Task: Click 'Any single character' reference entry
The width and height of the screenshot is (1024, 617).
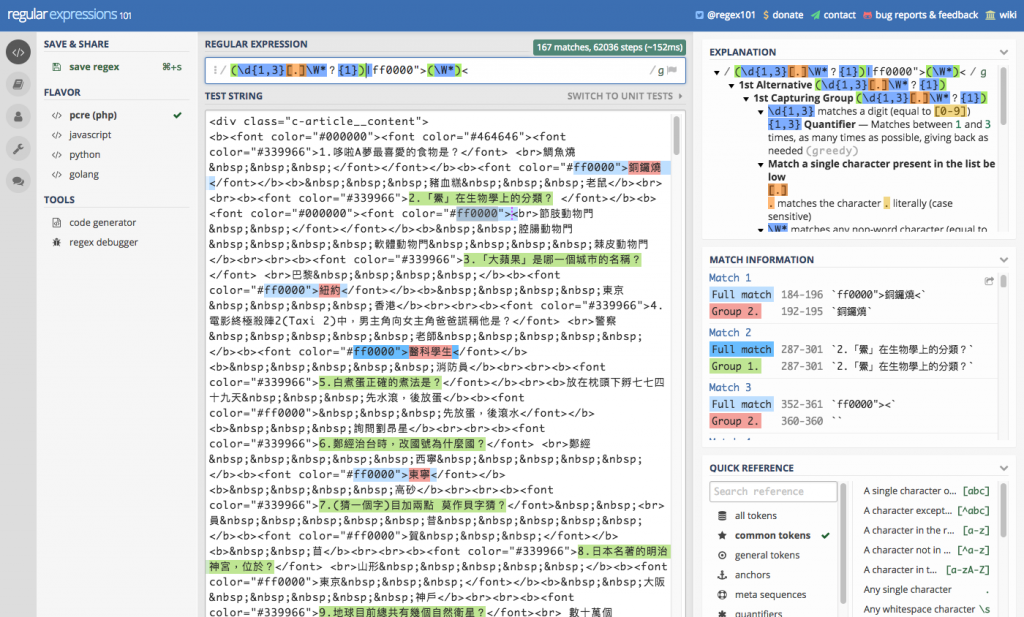Action: (925, 590)
